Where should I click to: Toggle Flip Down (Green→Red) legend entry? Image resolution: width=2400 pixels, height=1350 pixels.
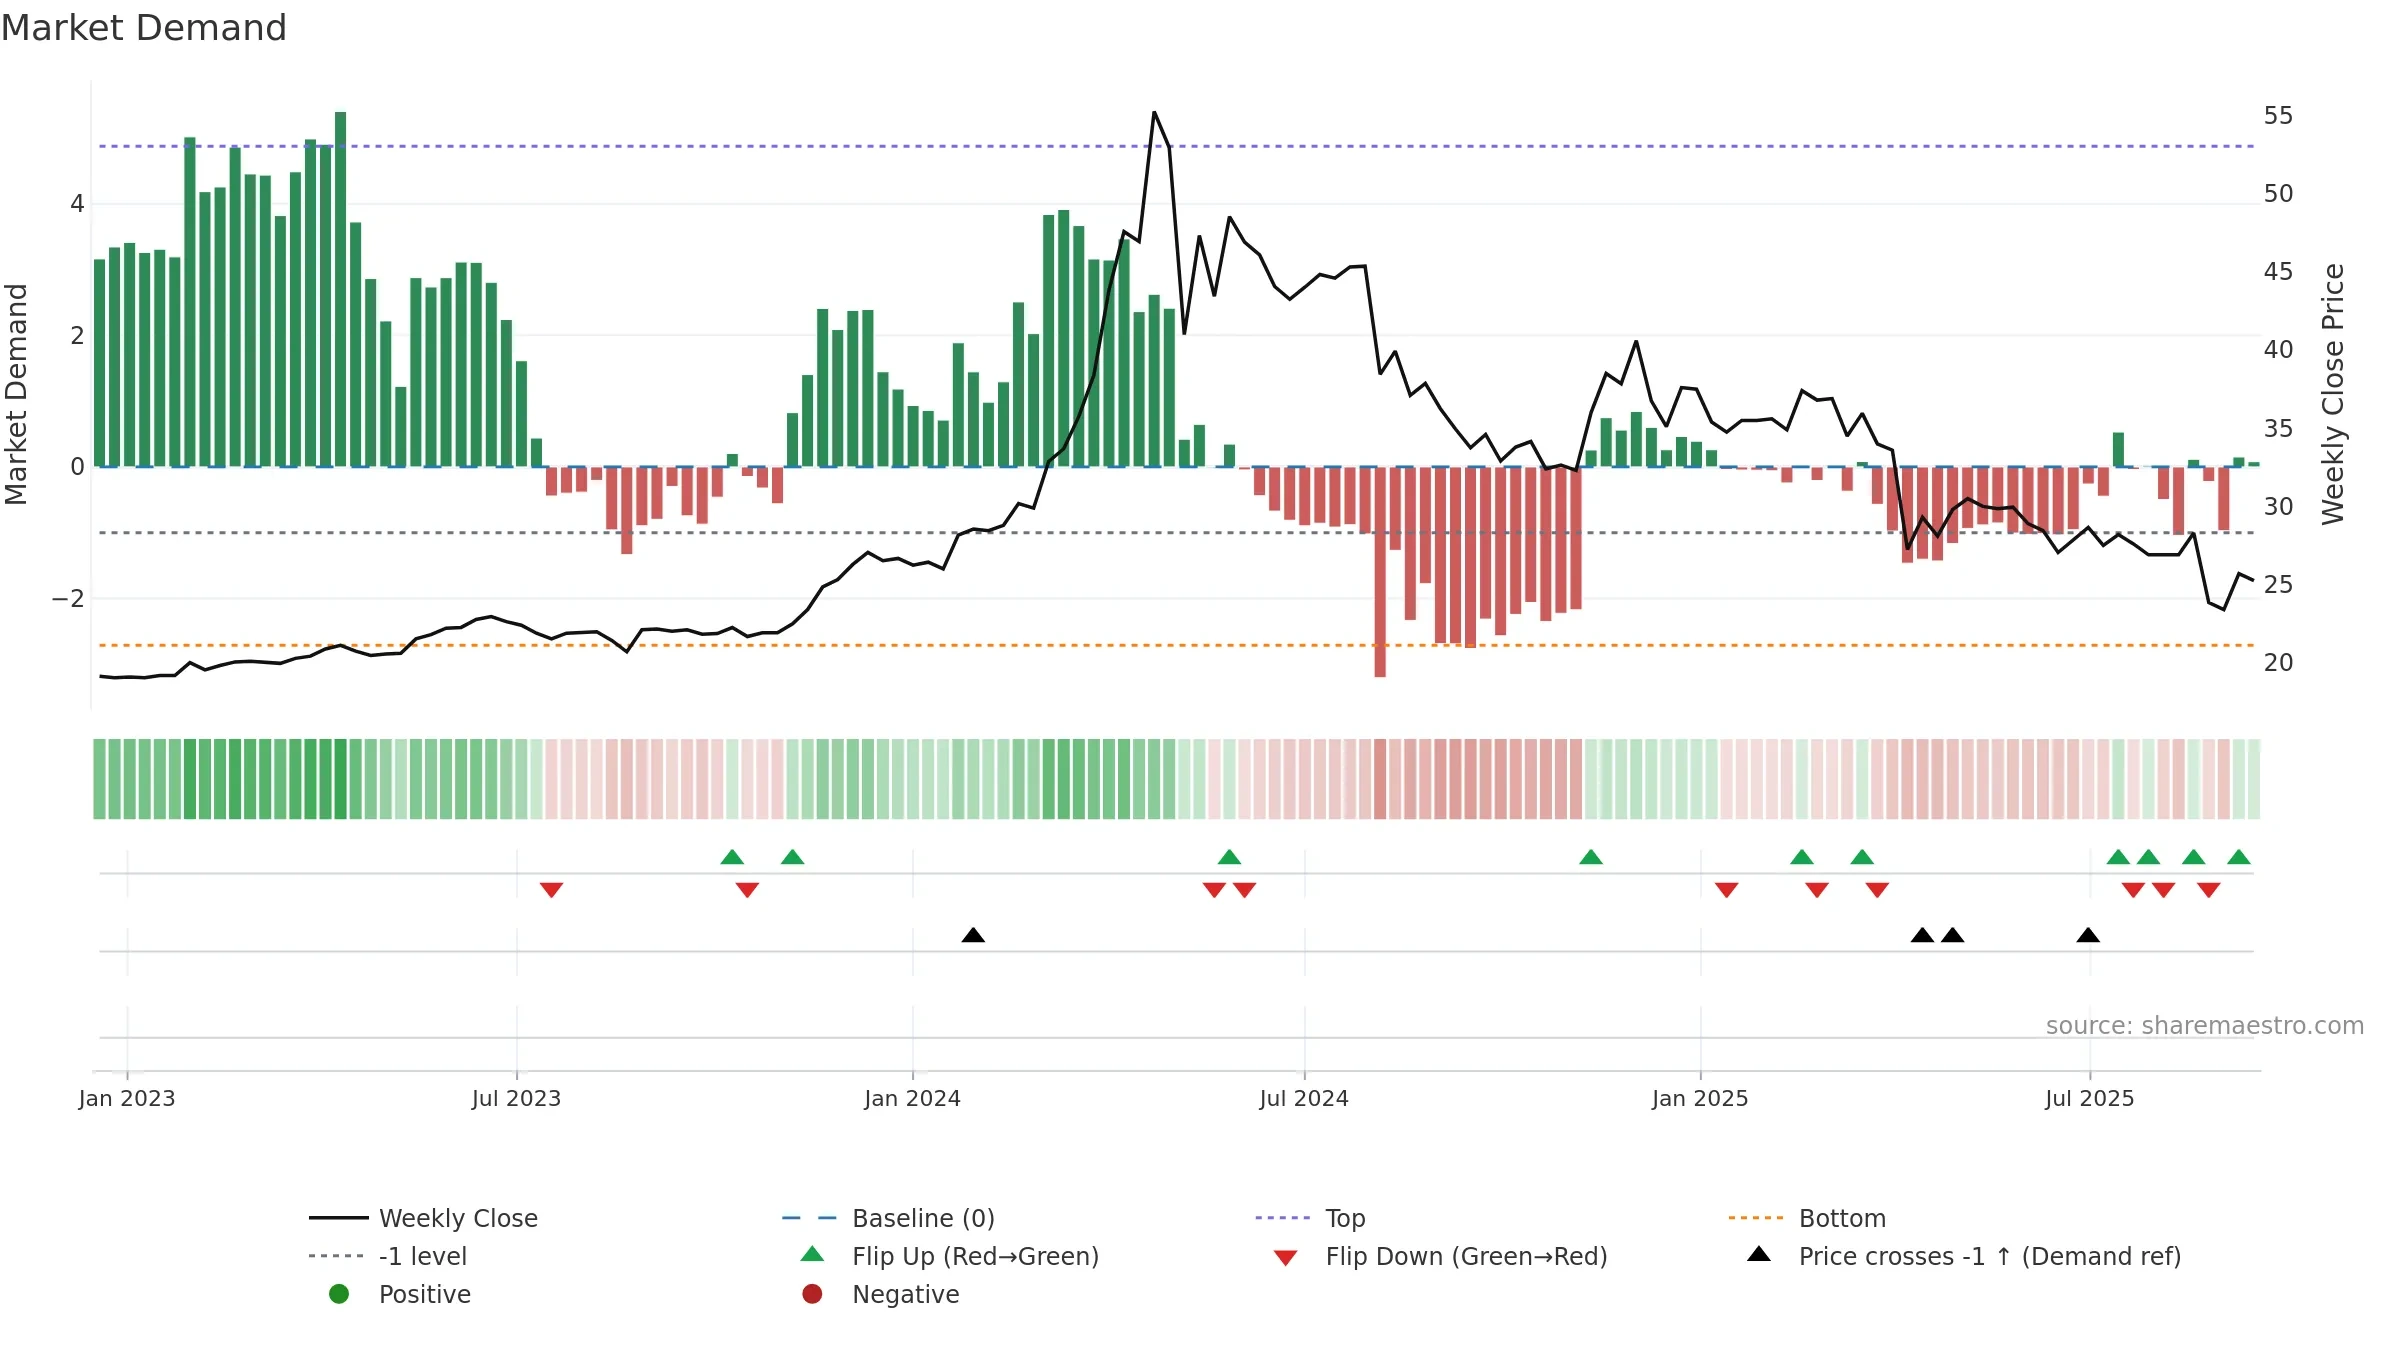coord(1440,1256)
